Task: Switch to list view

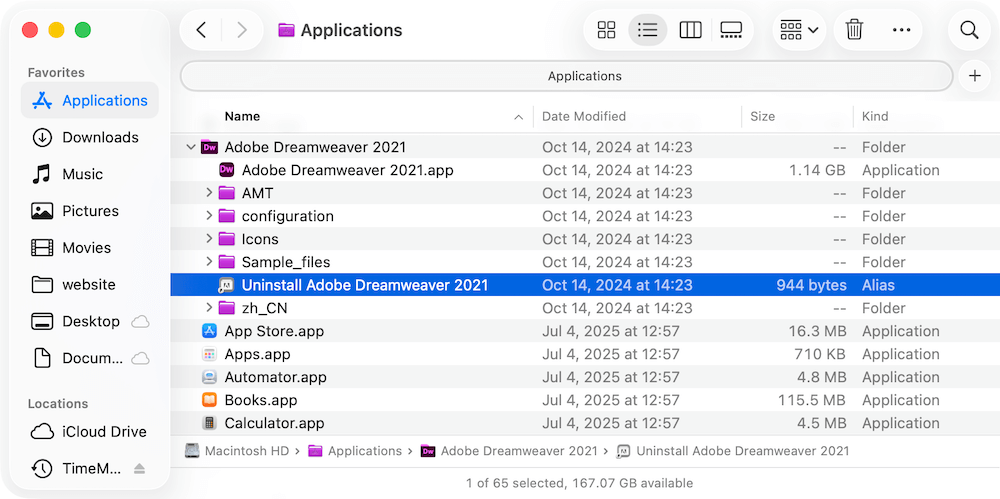Action: [647, 30]
